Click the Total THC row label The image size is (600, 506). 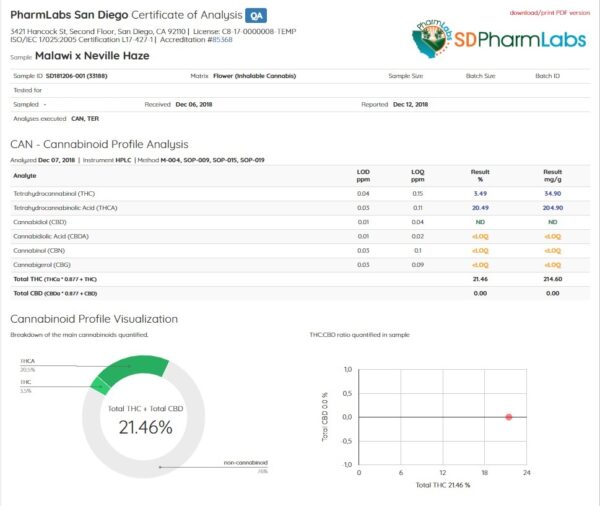click(55, 279)
